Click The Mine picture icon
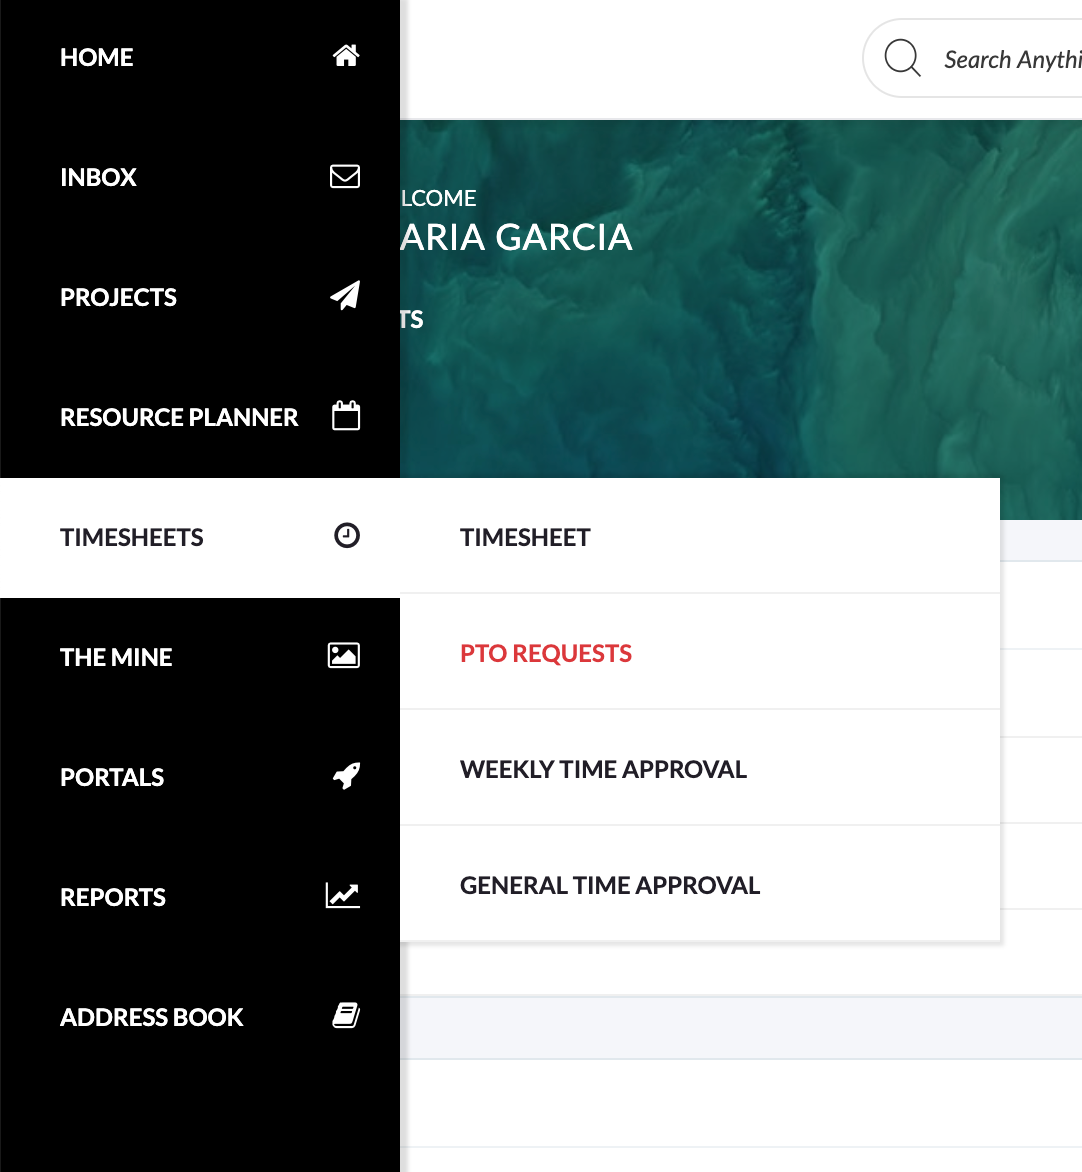The image size is (1082, 1172). (x=344, y=656)
